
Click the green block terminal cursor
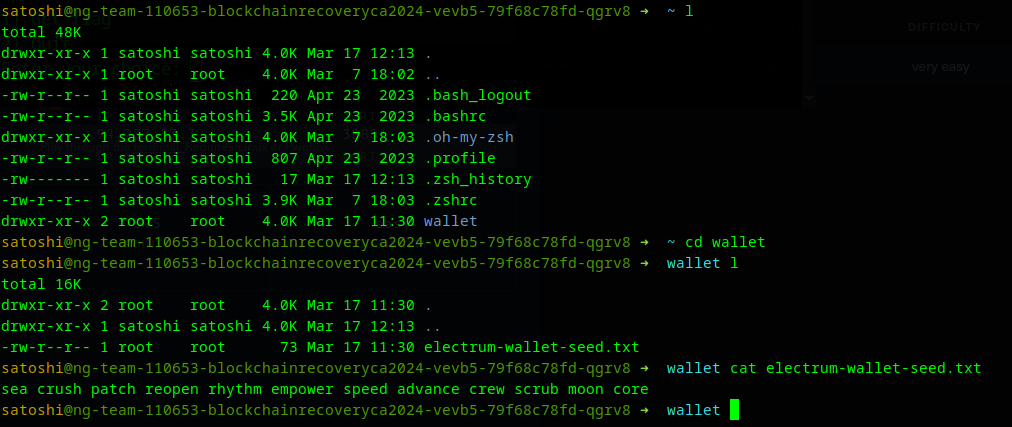[734, 410]
